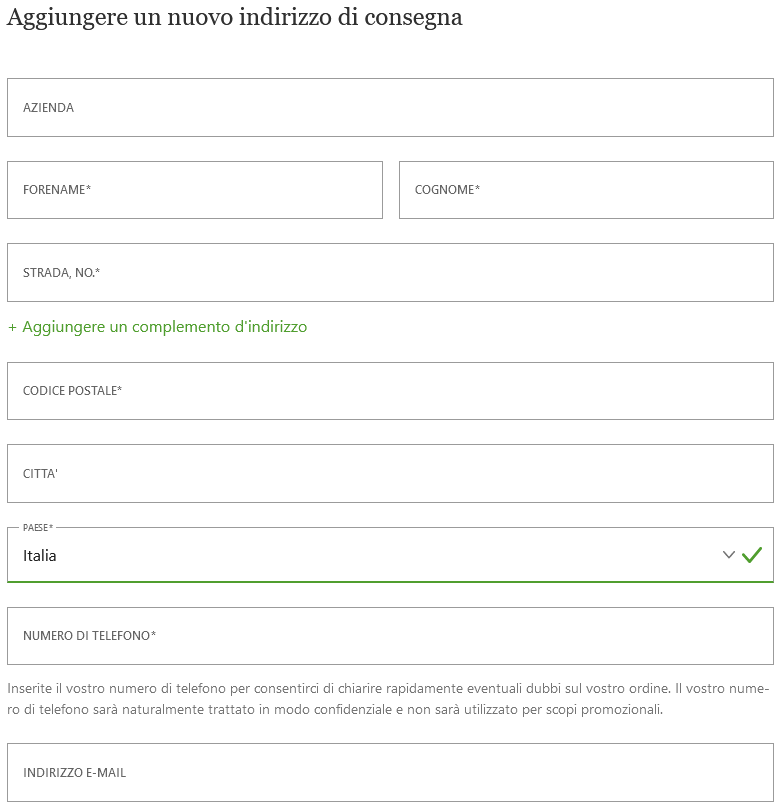The height and width of the screenshot is (811, 781).
Task: Click the small PAESE* floating label
Action: click(x=38, y=528)
